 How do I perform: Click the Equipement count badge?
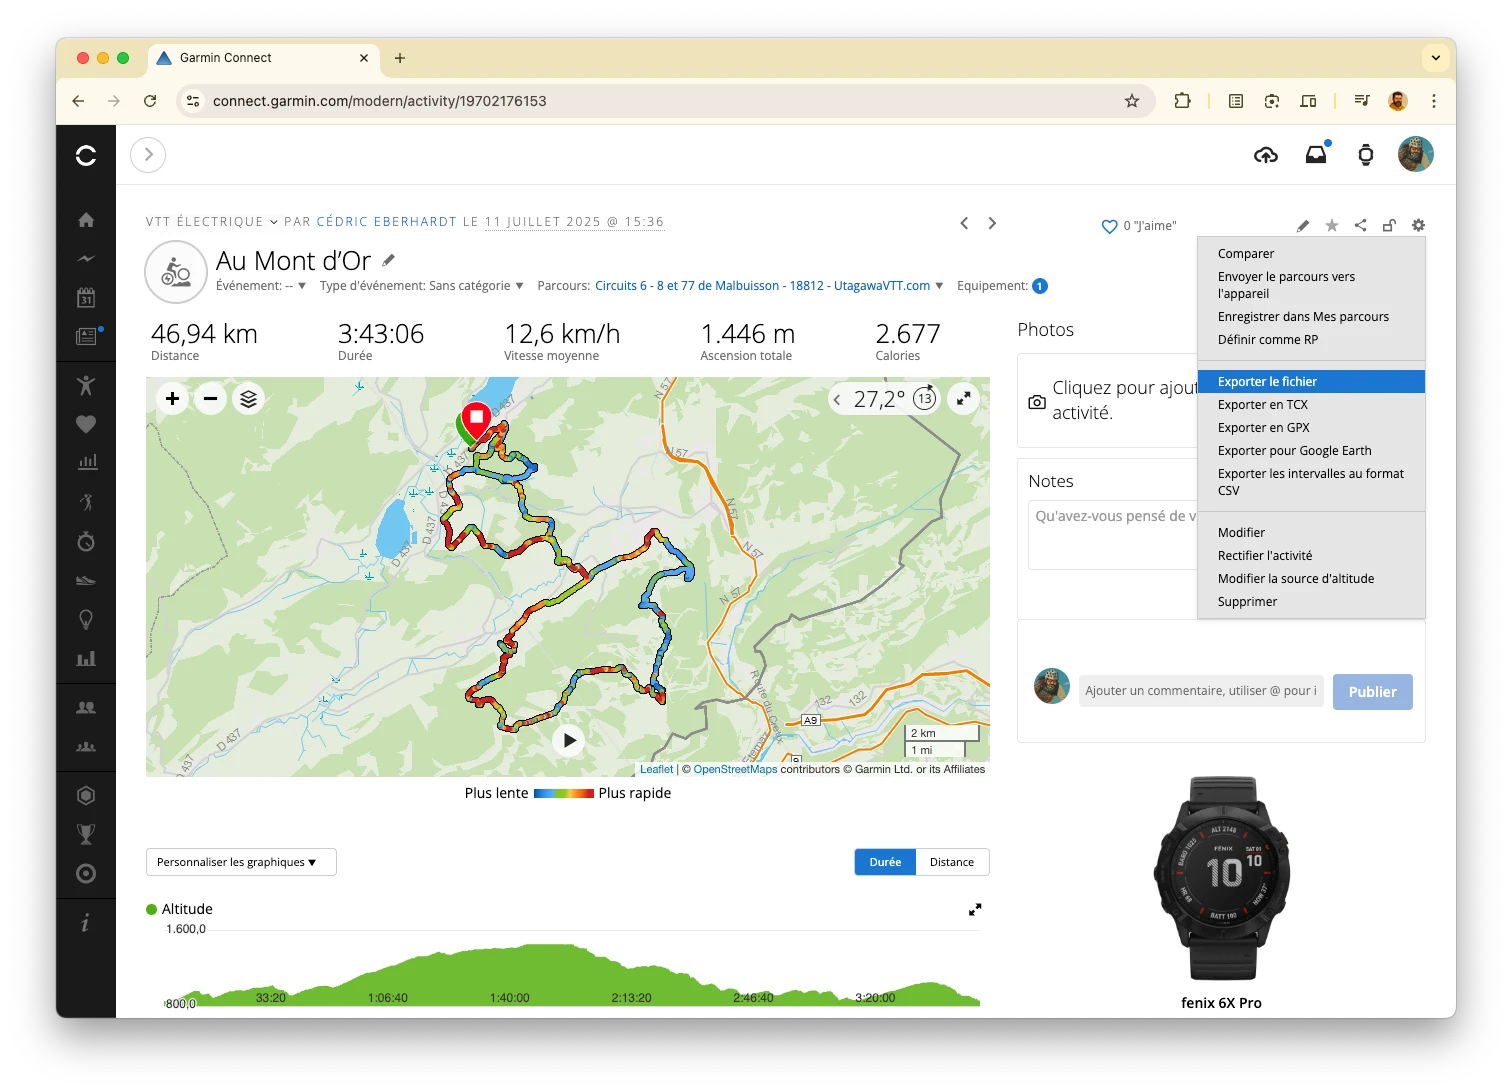pos(1040,286)
